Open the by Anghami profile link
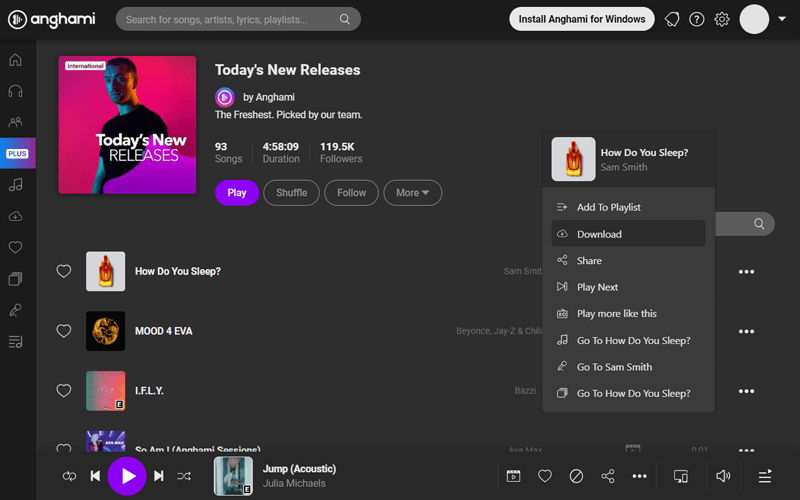800x500 pixels. click(268, 97)
